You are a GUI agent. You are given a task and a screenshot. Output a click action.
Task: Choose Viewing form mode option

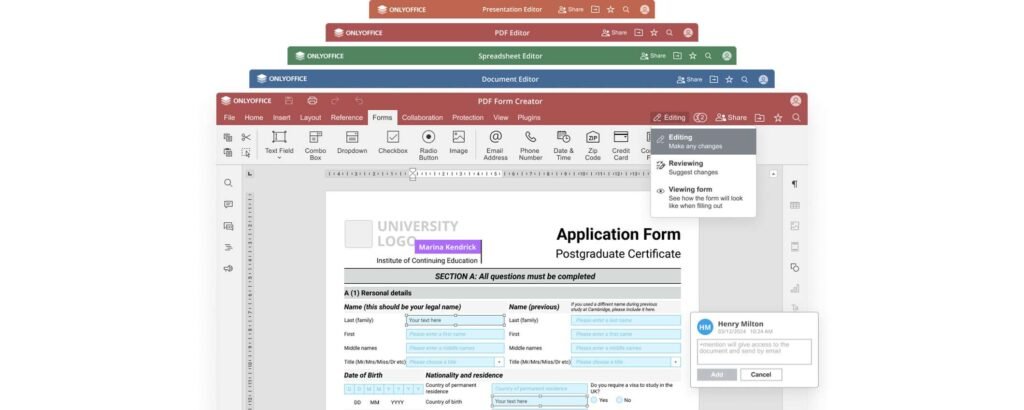703,197
